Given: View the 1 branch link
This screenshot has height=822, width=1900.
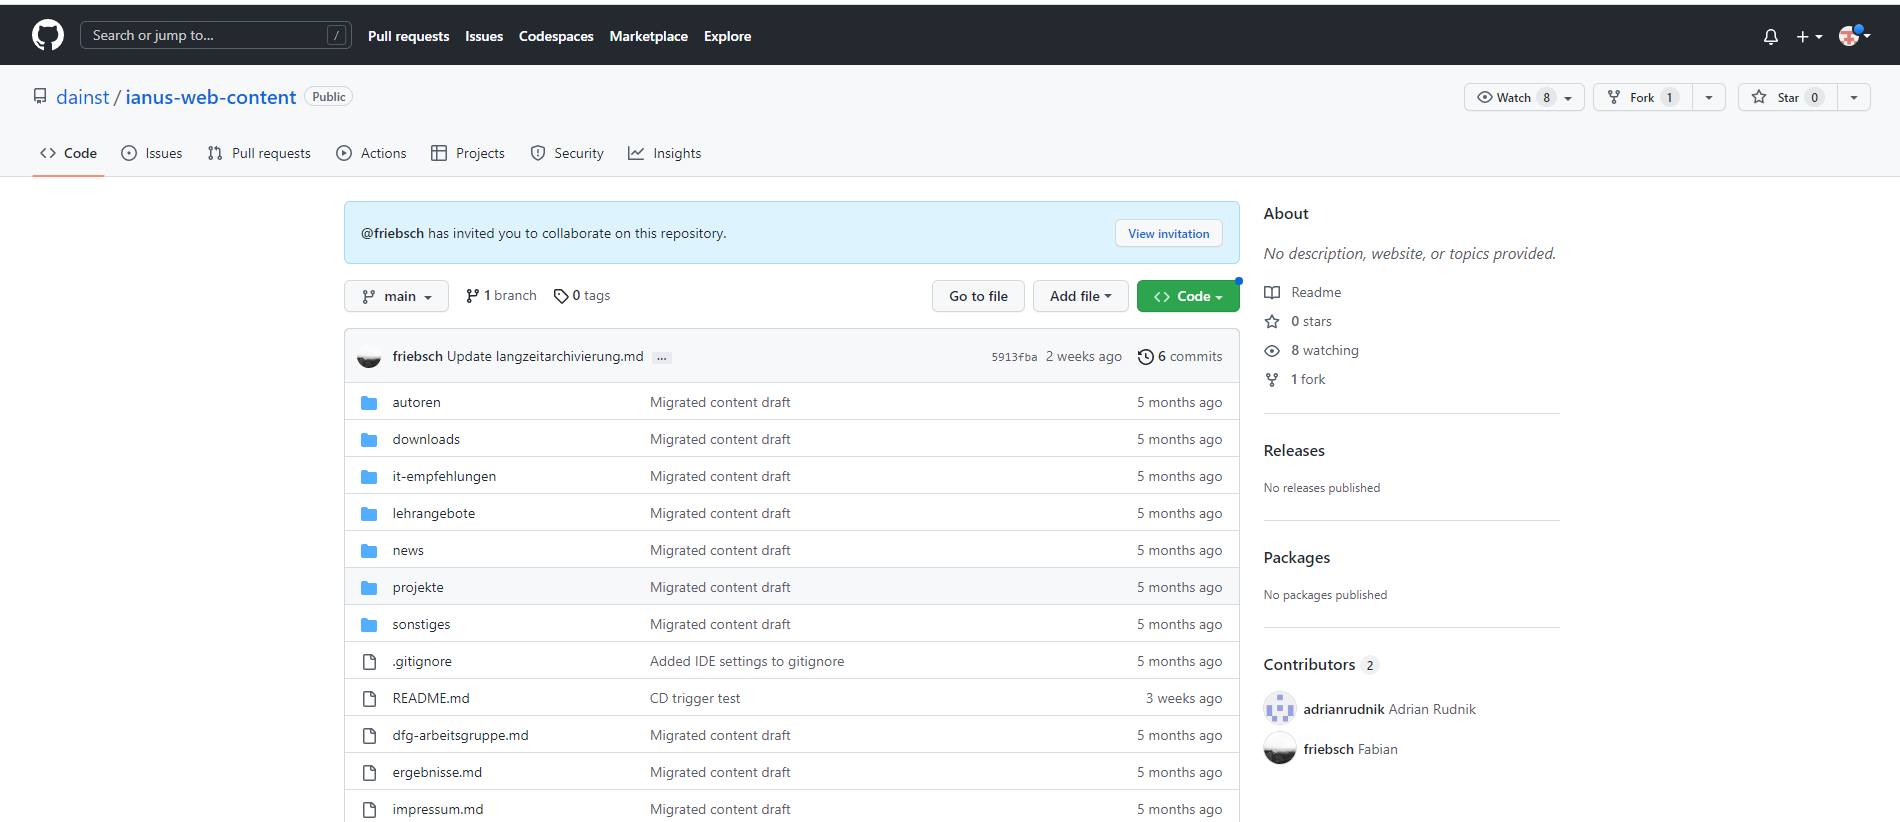Looking at the screenshot, I should [x=501, y=296].
